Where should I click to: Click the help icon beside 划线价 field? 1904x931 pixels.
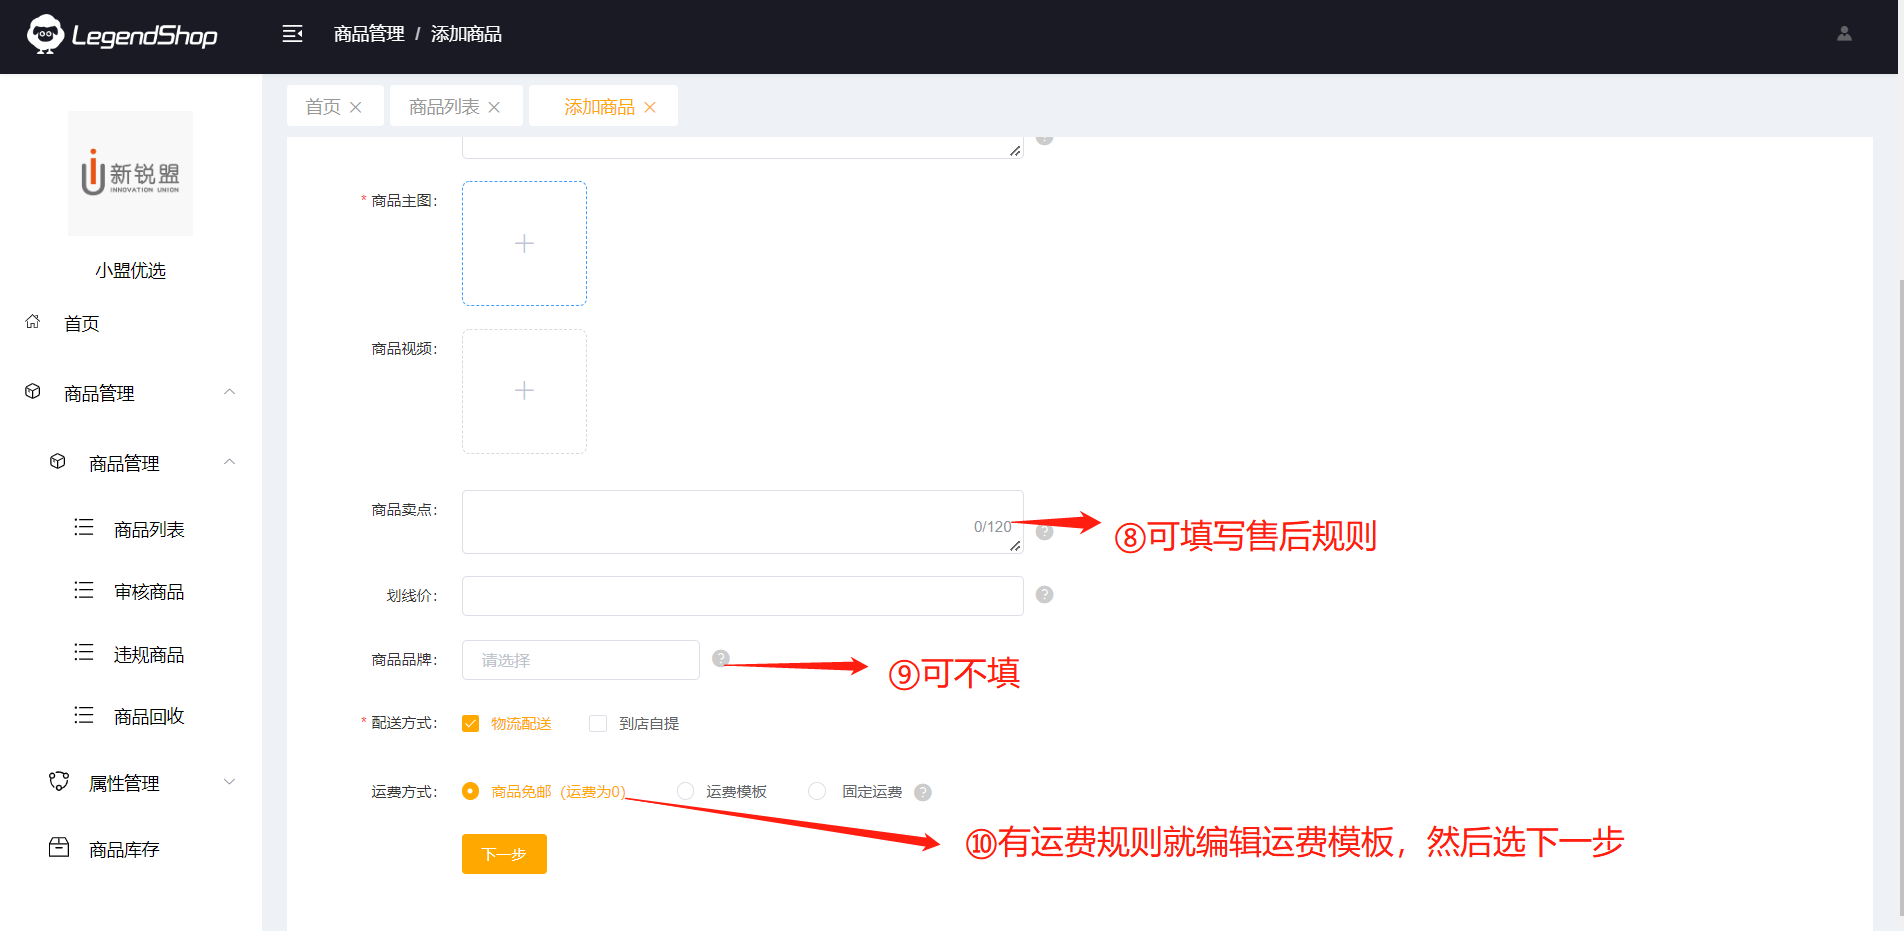pyautogui.click(x=1044, y=595)
